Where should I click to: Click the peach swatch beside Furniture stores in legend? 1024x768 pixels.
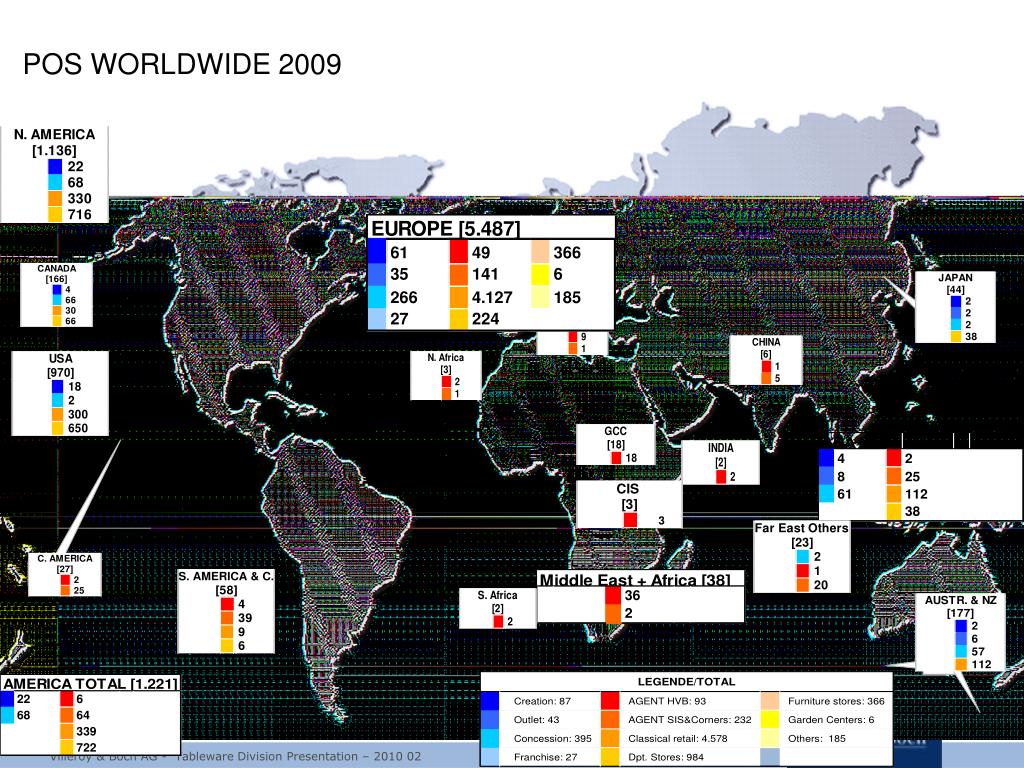tap(770, 701)
